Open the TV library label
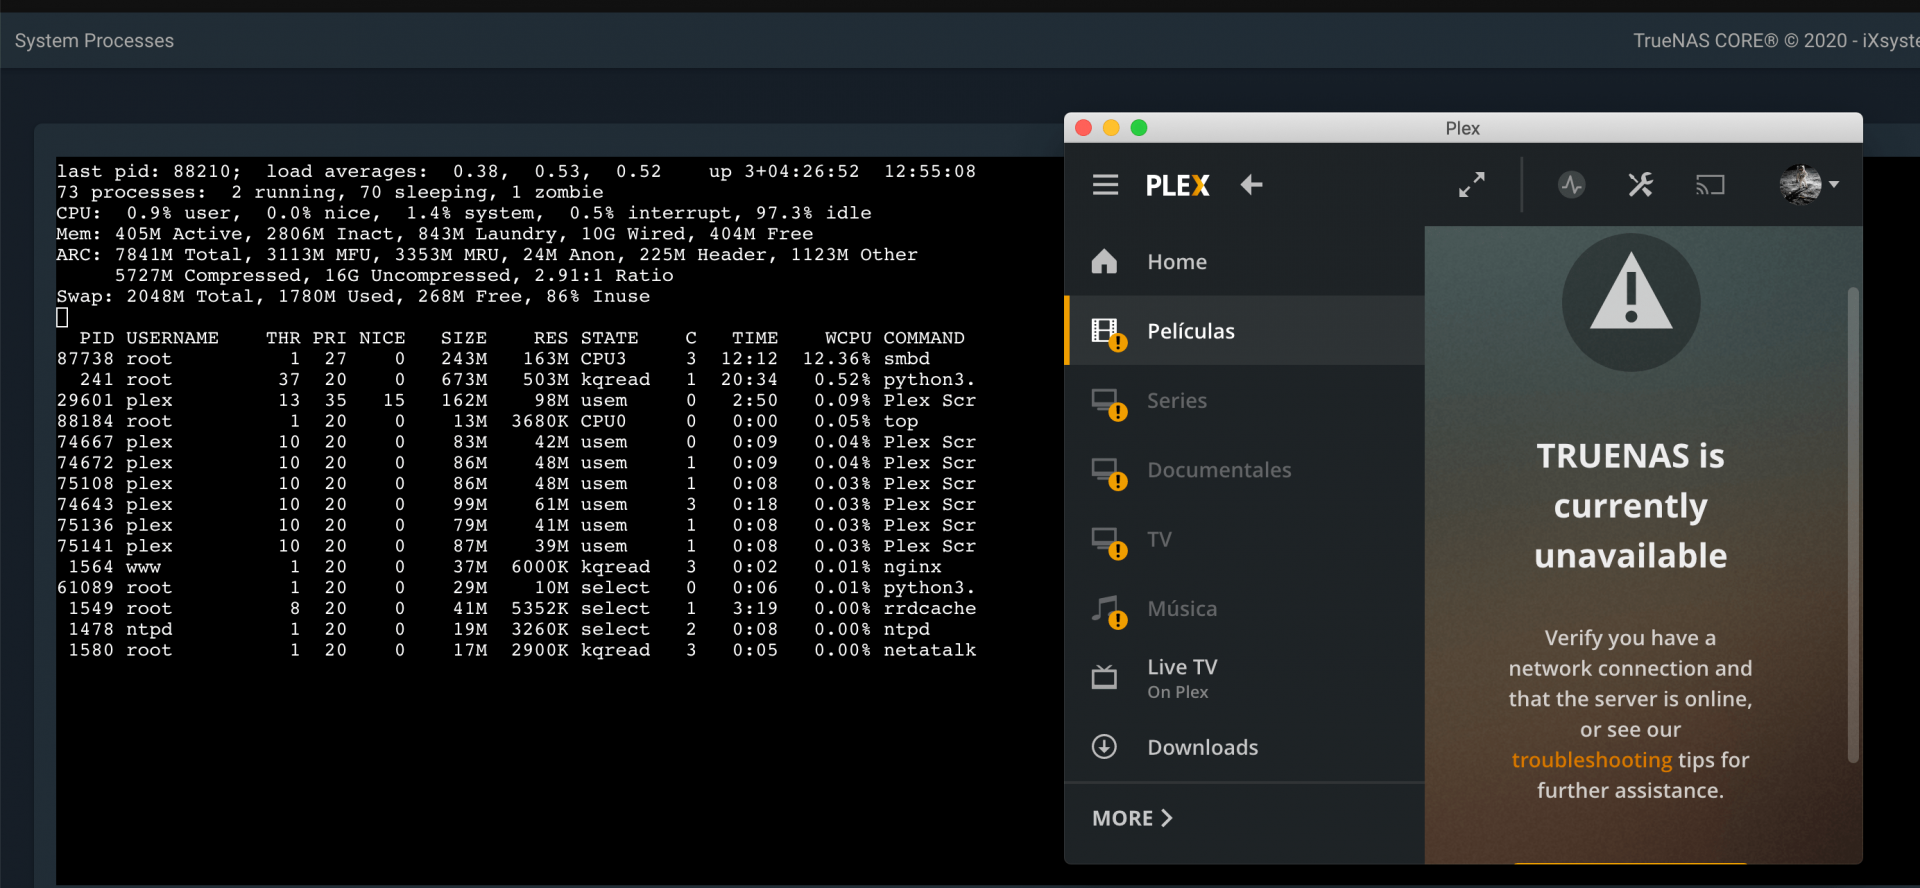This screenshot has width=1920, height=888. (1159, 540)
